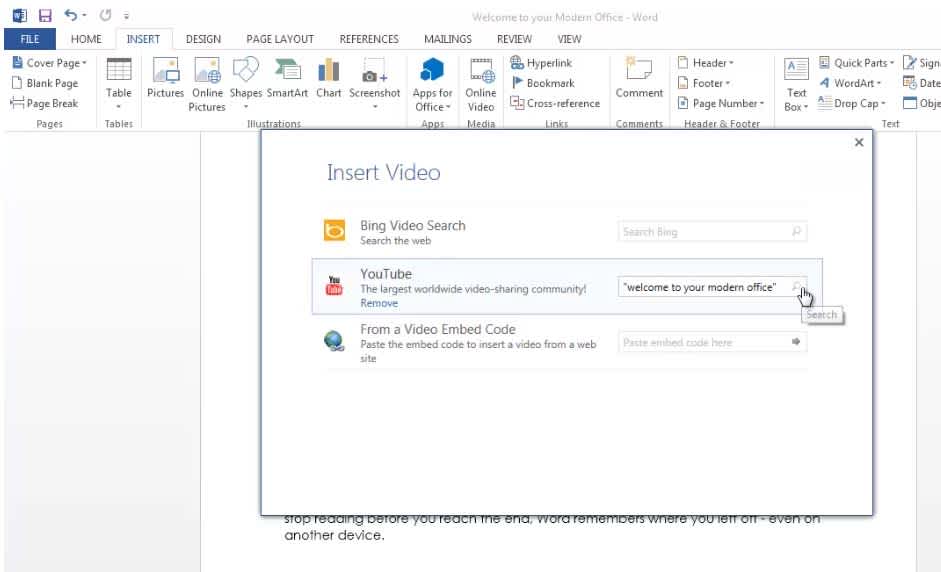Image resolution: width=941 pixels, height=572 pixels.
Task: Click the Online Video button
Action: tap(481, 84)
